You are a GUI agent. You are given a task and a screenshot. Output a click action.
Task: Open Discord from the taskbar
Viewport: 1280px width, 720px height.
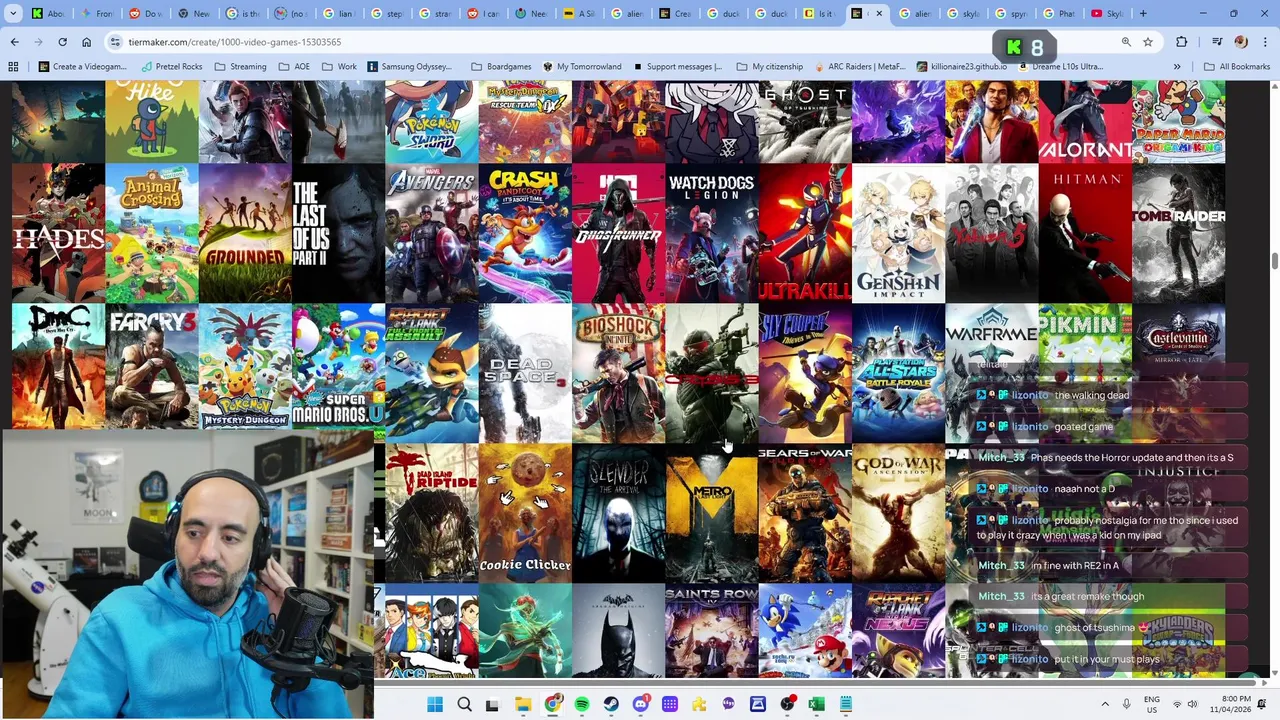641,705
